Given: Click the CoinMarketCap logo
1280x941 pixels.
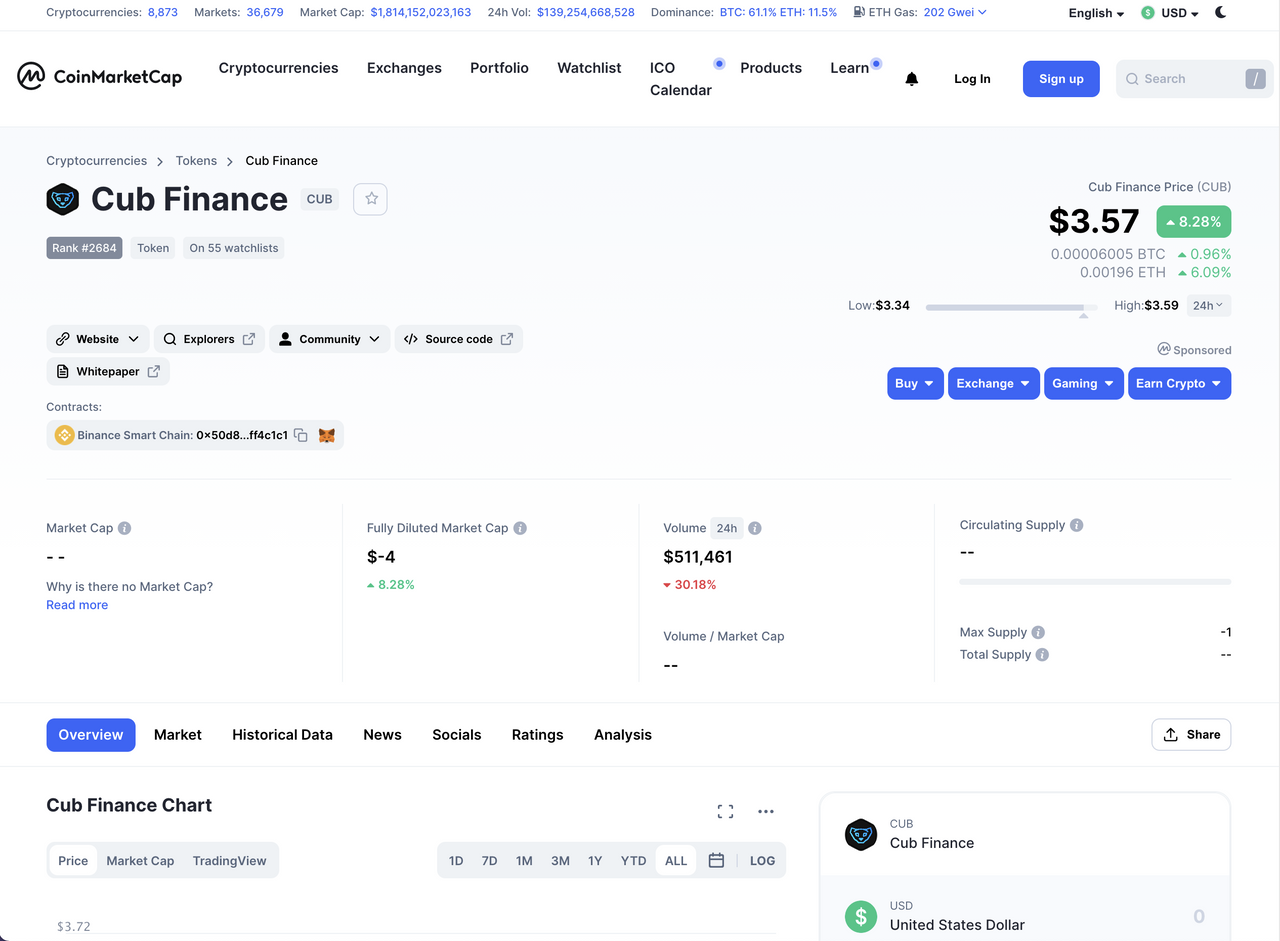Looking at the screenshot, I should [100, 76].
